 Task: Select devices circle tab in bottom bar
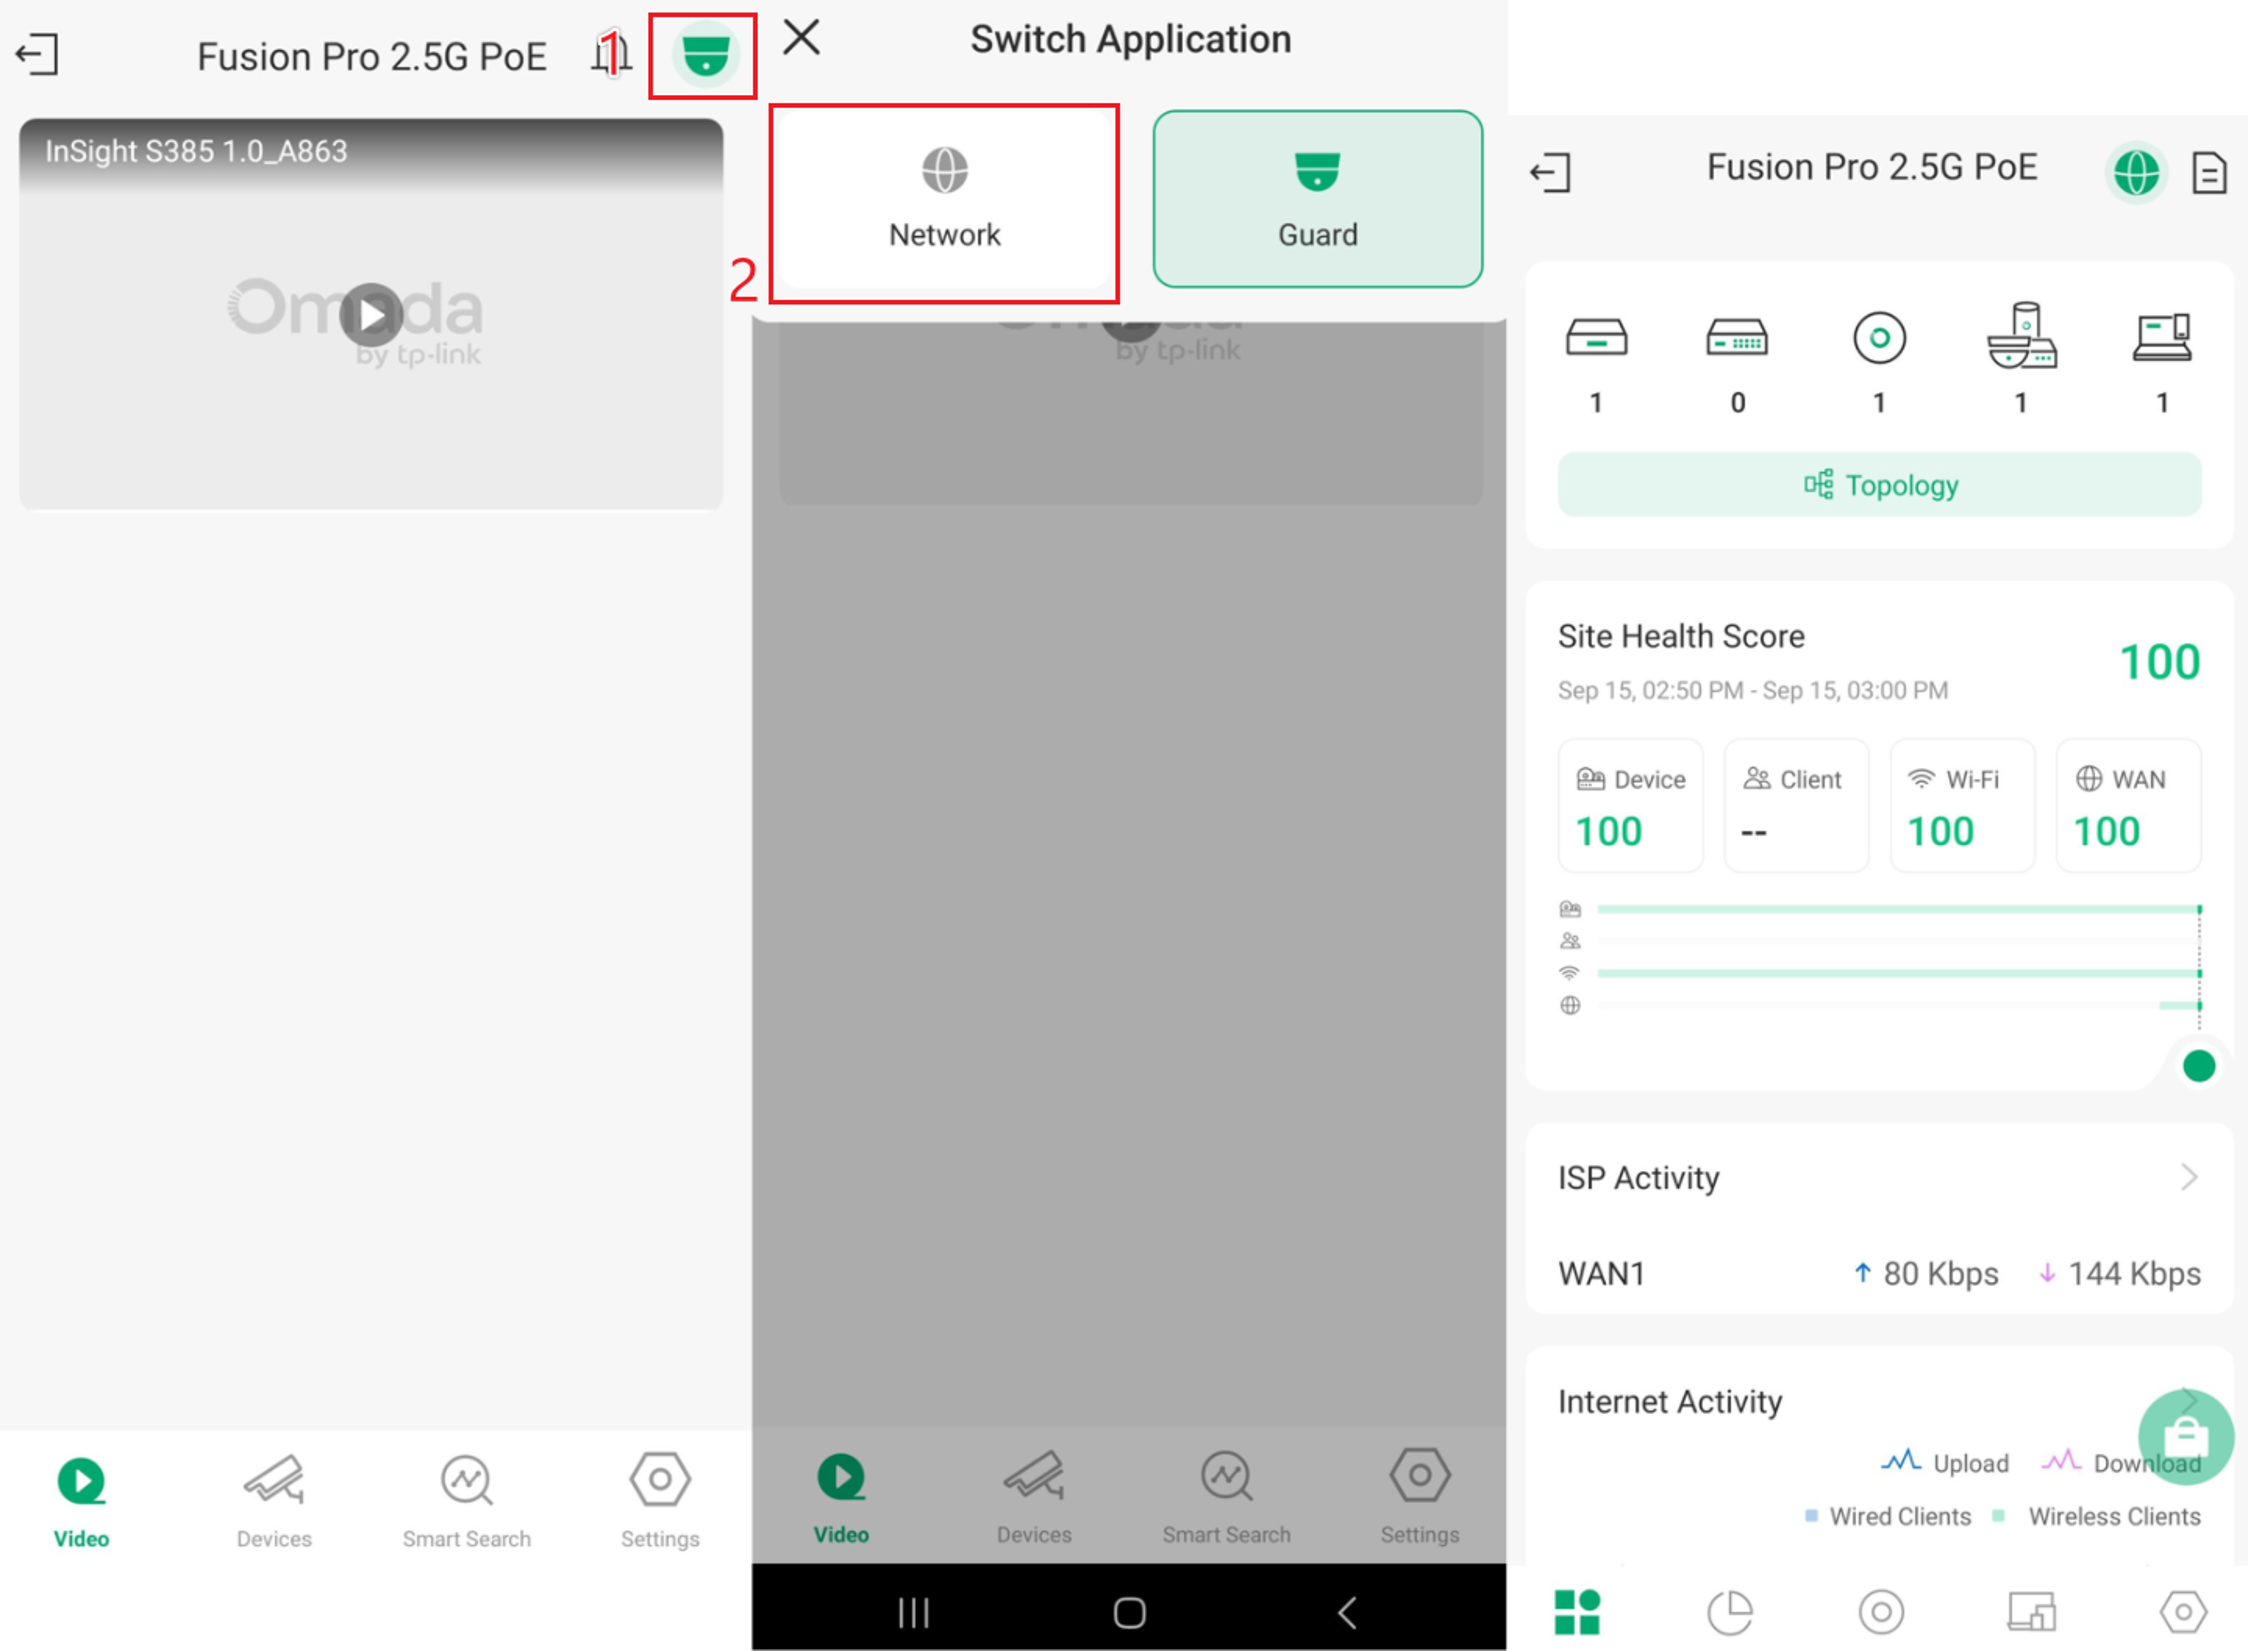(1881, 1611)
